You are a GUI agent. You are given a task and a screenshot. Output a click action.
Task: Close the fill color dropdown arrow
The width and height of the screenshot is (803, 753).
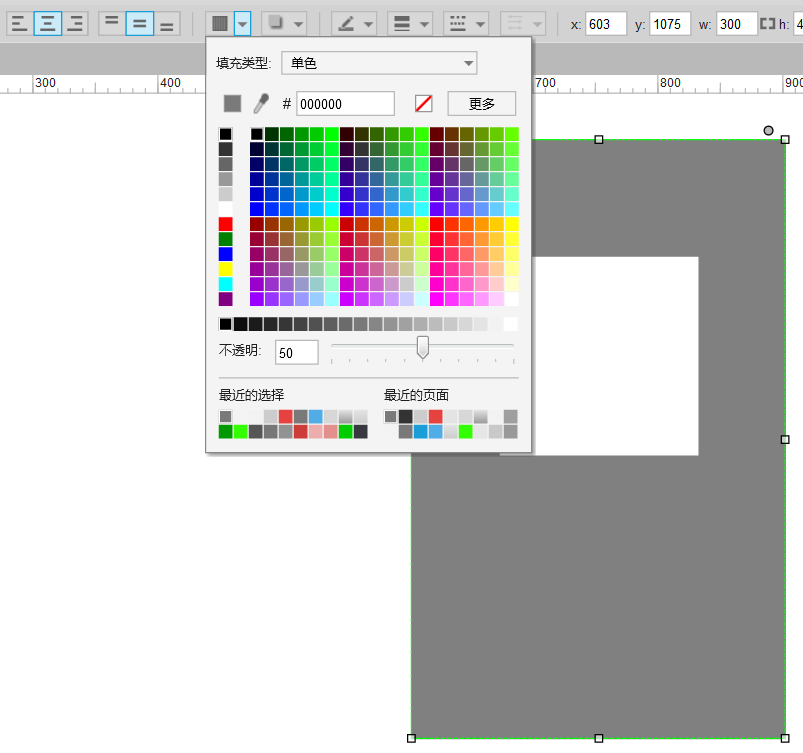242,23
